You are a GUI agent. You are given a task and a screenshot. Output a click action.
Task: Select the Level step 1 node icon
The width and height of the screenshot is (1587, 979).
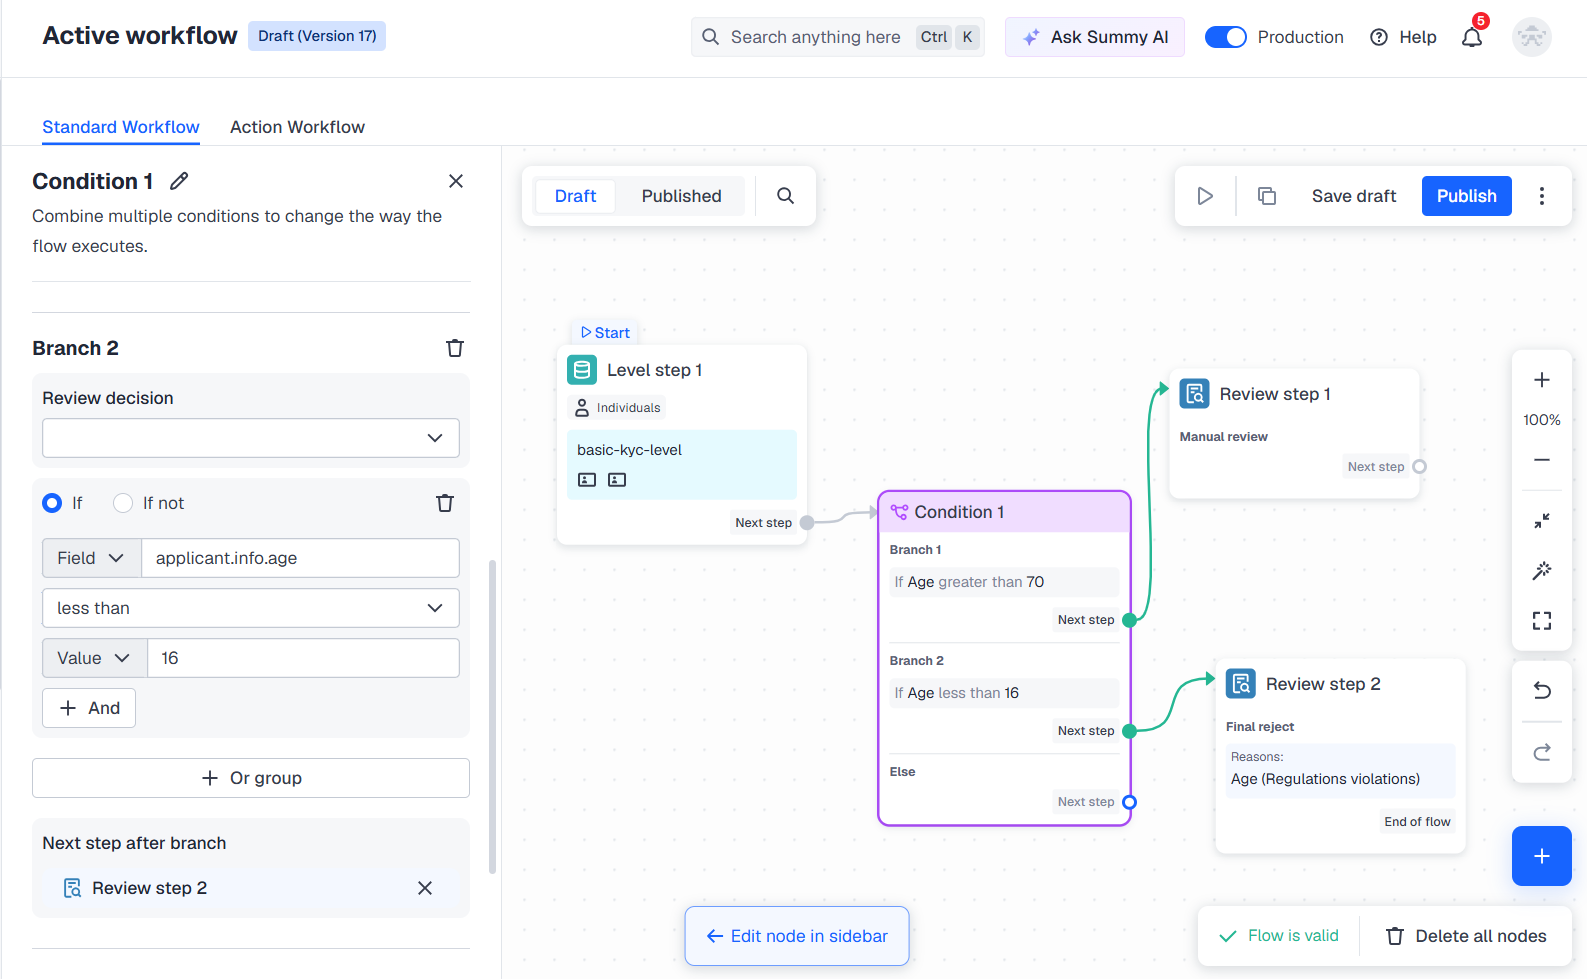click(582, 370)
